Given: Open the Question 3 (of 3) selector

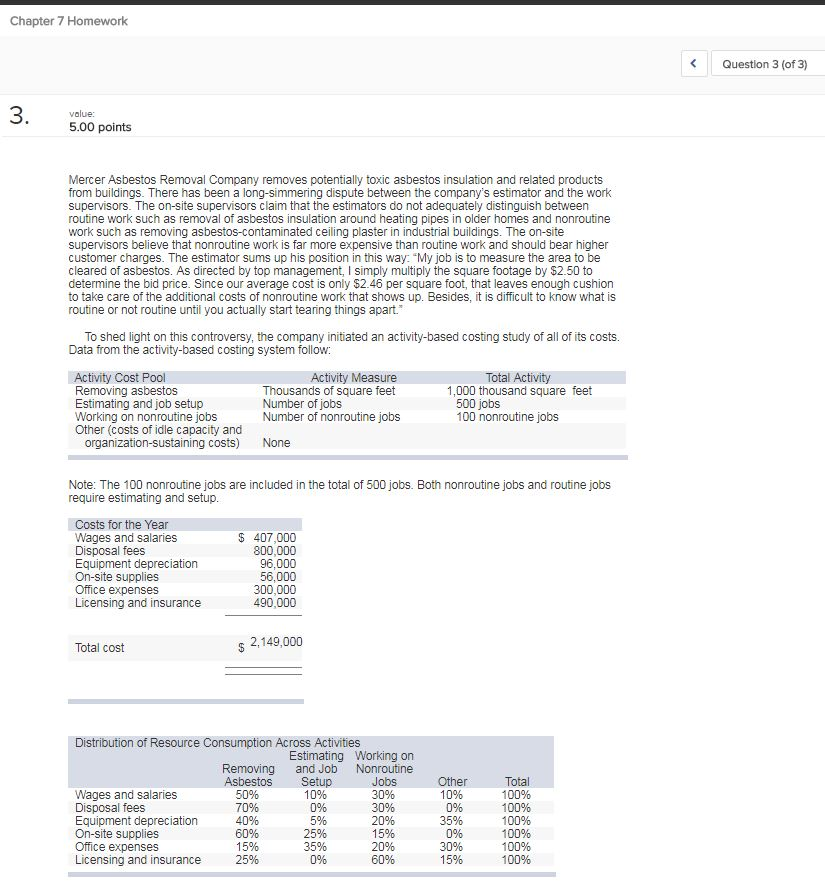Looking at the screenshot, I should pyautogui.click(x=768, y=64).
